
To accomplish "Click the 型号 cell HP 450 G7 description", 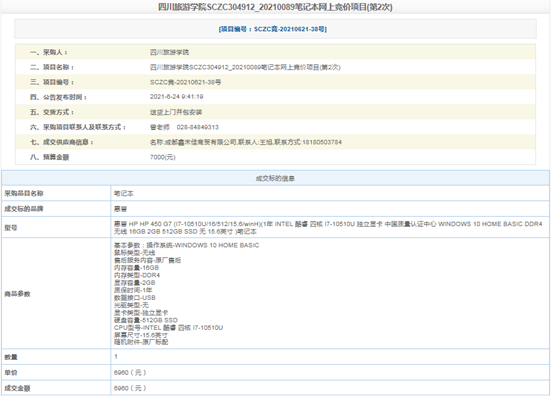I will point(328,228).
